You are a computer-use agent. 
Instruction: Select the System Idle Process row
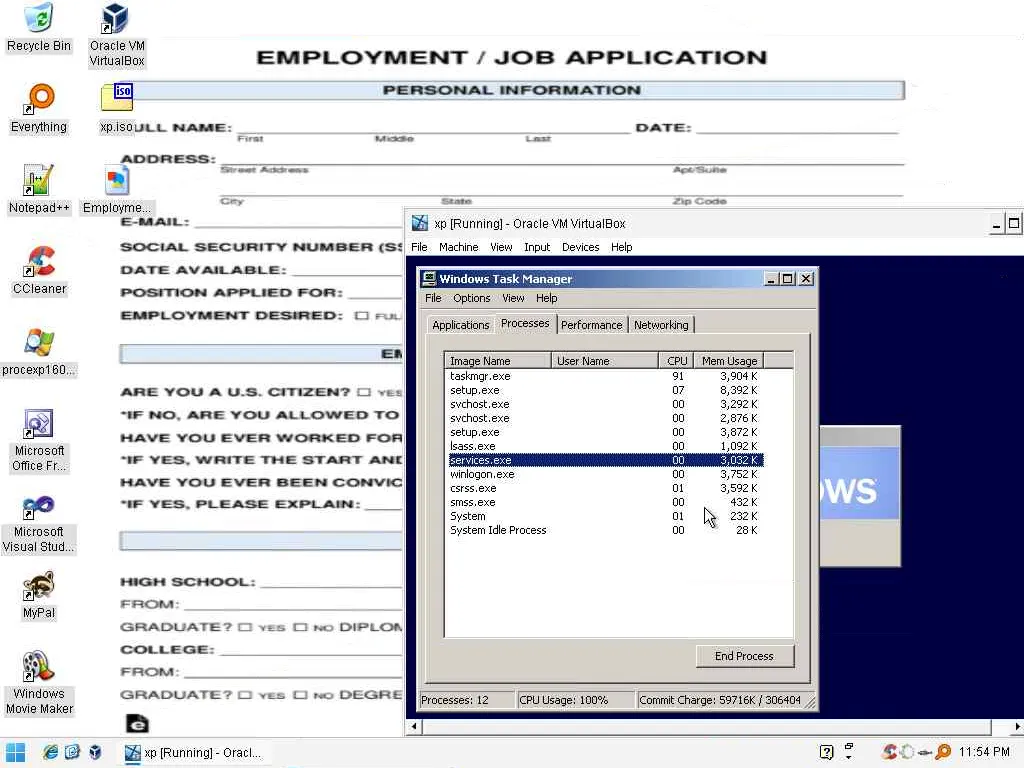[x=605, y=530]
